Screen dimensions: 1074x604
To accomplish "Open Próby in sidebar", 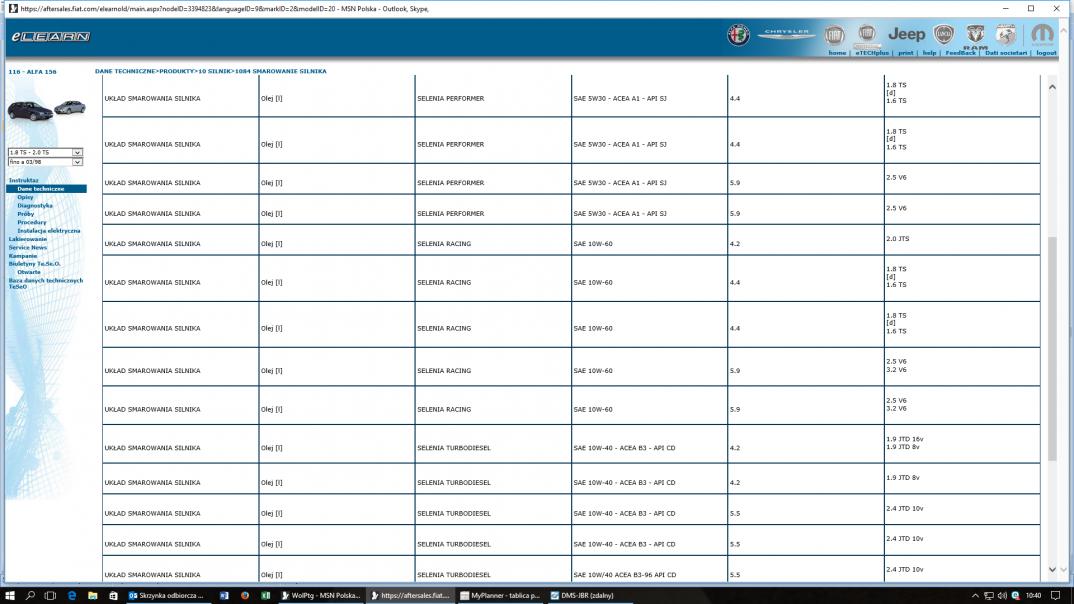I will pos(25,214).
